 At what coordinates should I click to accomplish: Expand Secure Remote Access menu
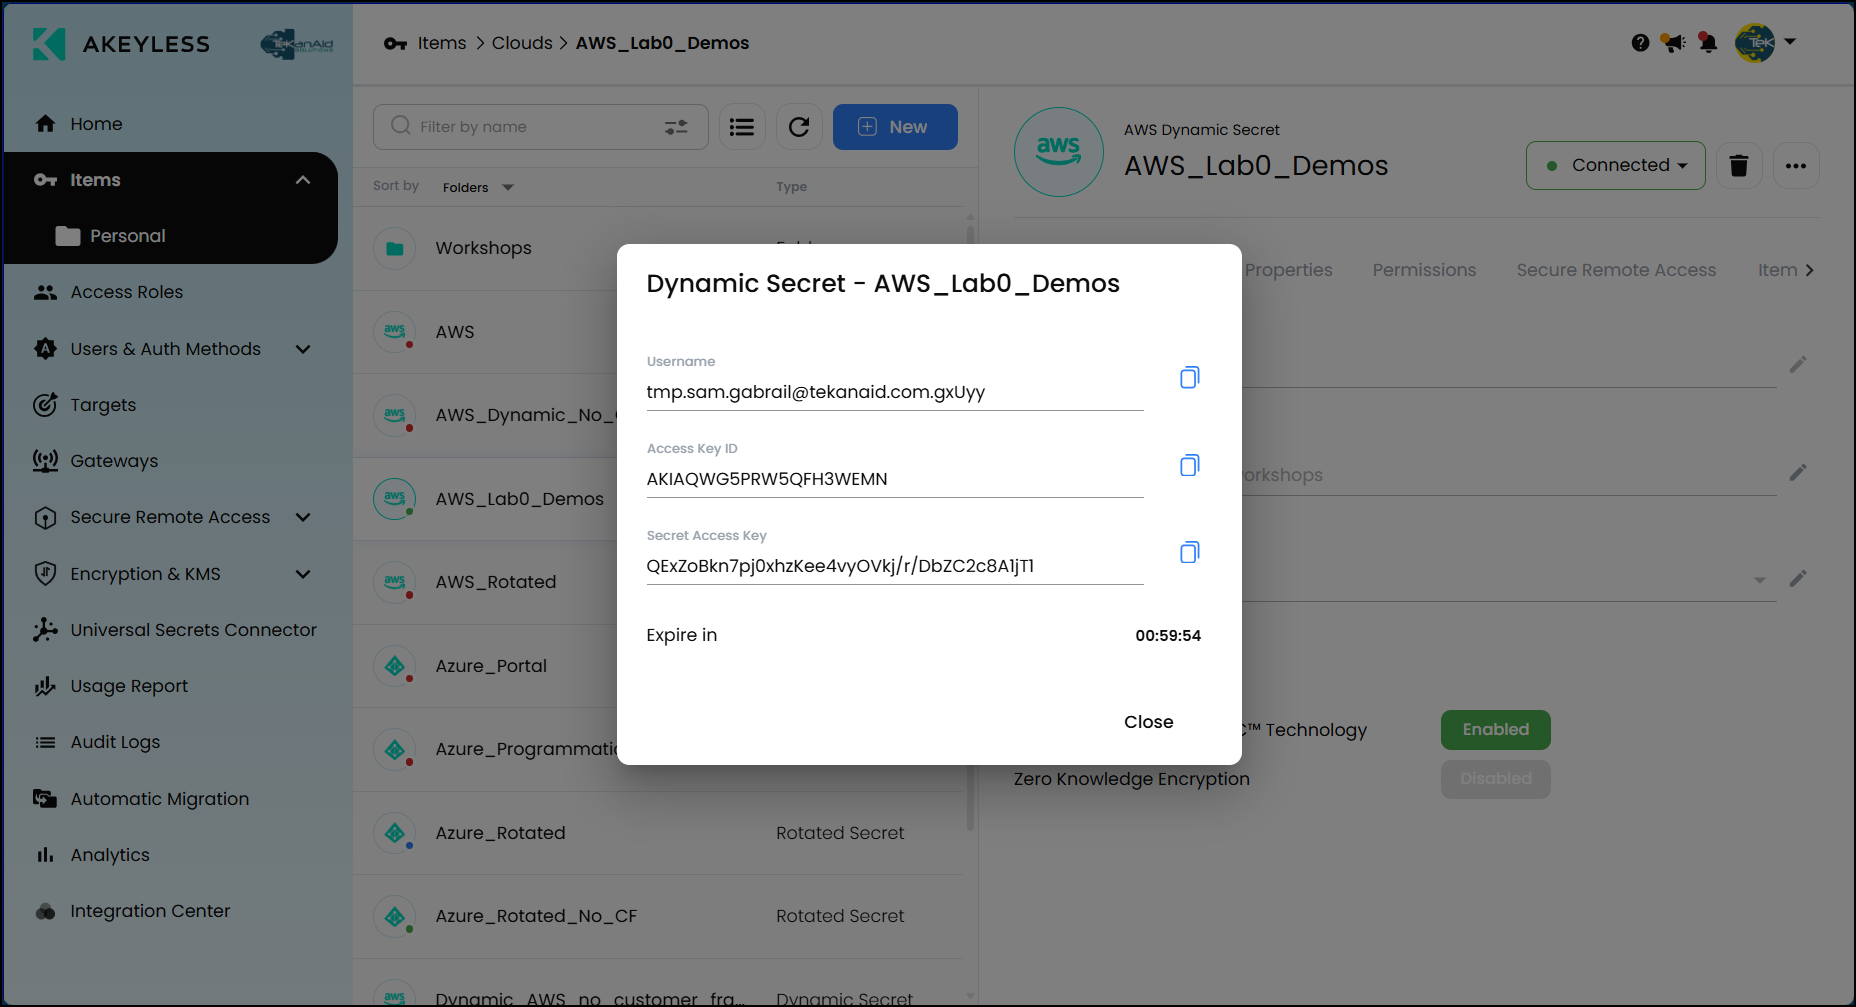click(x=303, y=517)
